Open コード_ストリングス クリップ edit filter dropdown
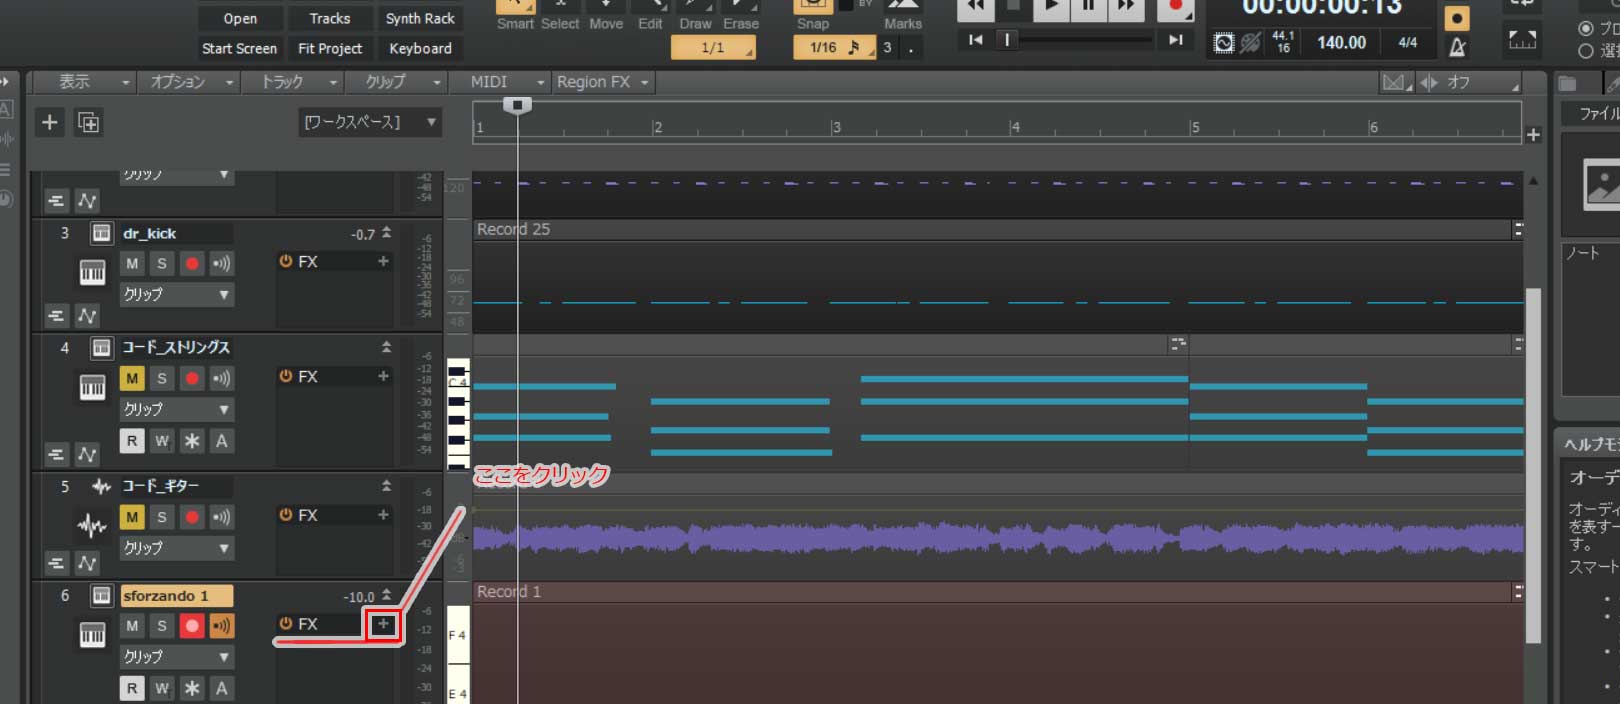The height and width of the screenshot is (704, 1620). click(x=177, y=410)
